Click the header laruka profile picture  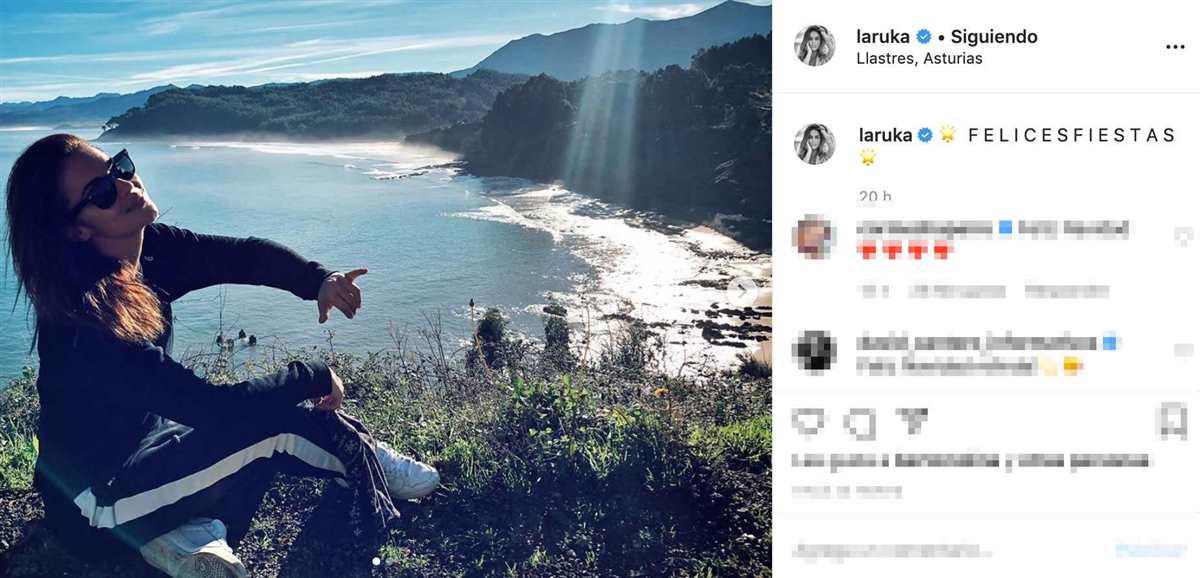pos(814,46)
